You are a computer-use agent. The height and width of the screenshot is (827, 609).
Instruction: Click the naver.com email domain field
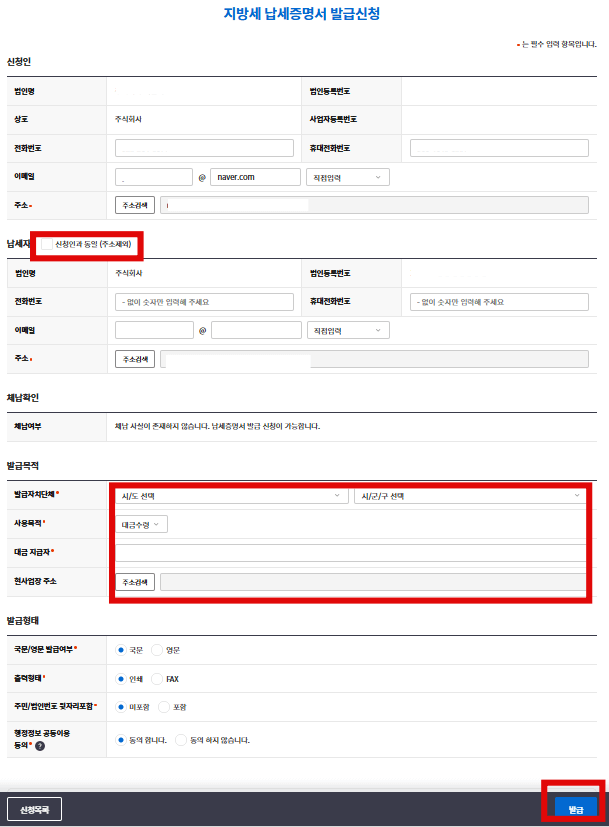click(255, 177)
